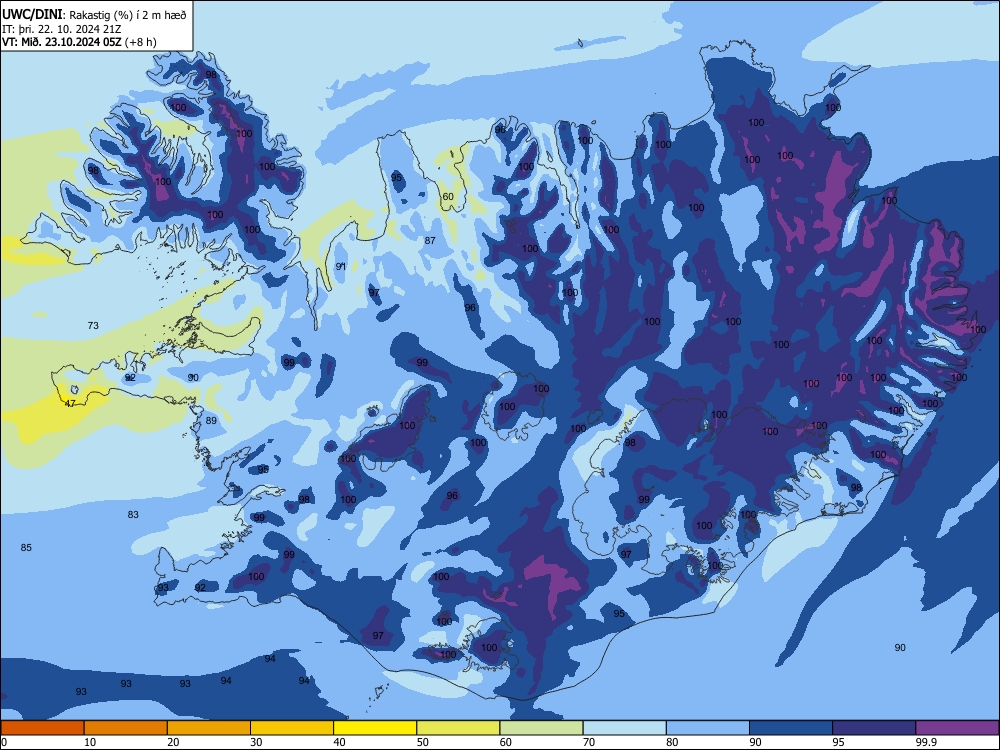This screenshot has height=750, width=1000.
Task: Click the light orange 20–30 legend swatch
Action: [x=209, y=728]
